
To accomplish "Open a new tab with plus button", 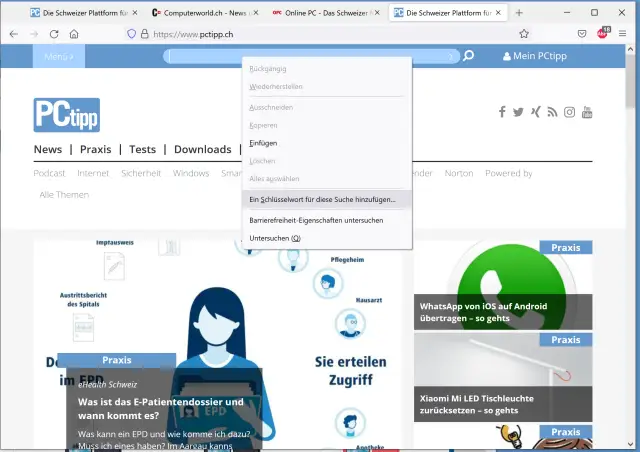I will tap(519, 12).
